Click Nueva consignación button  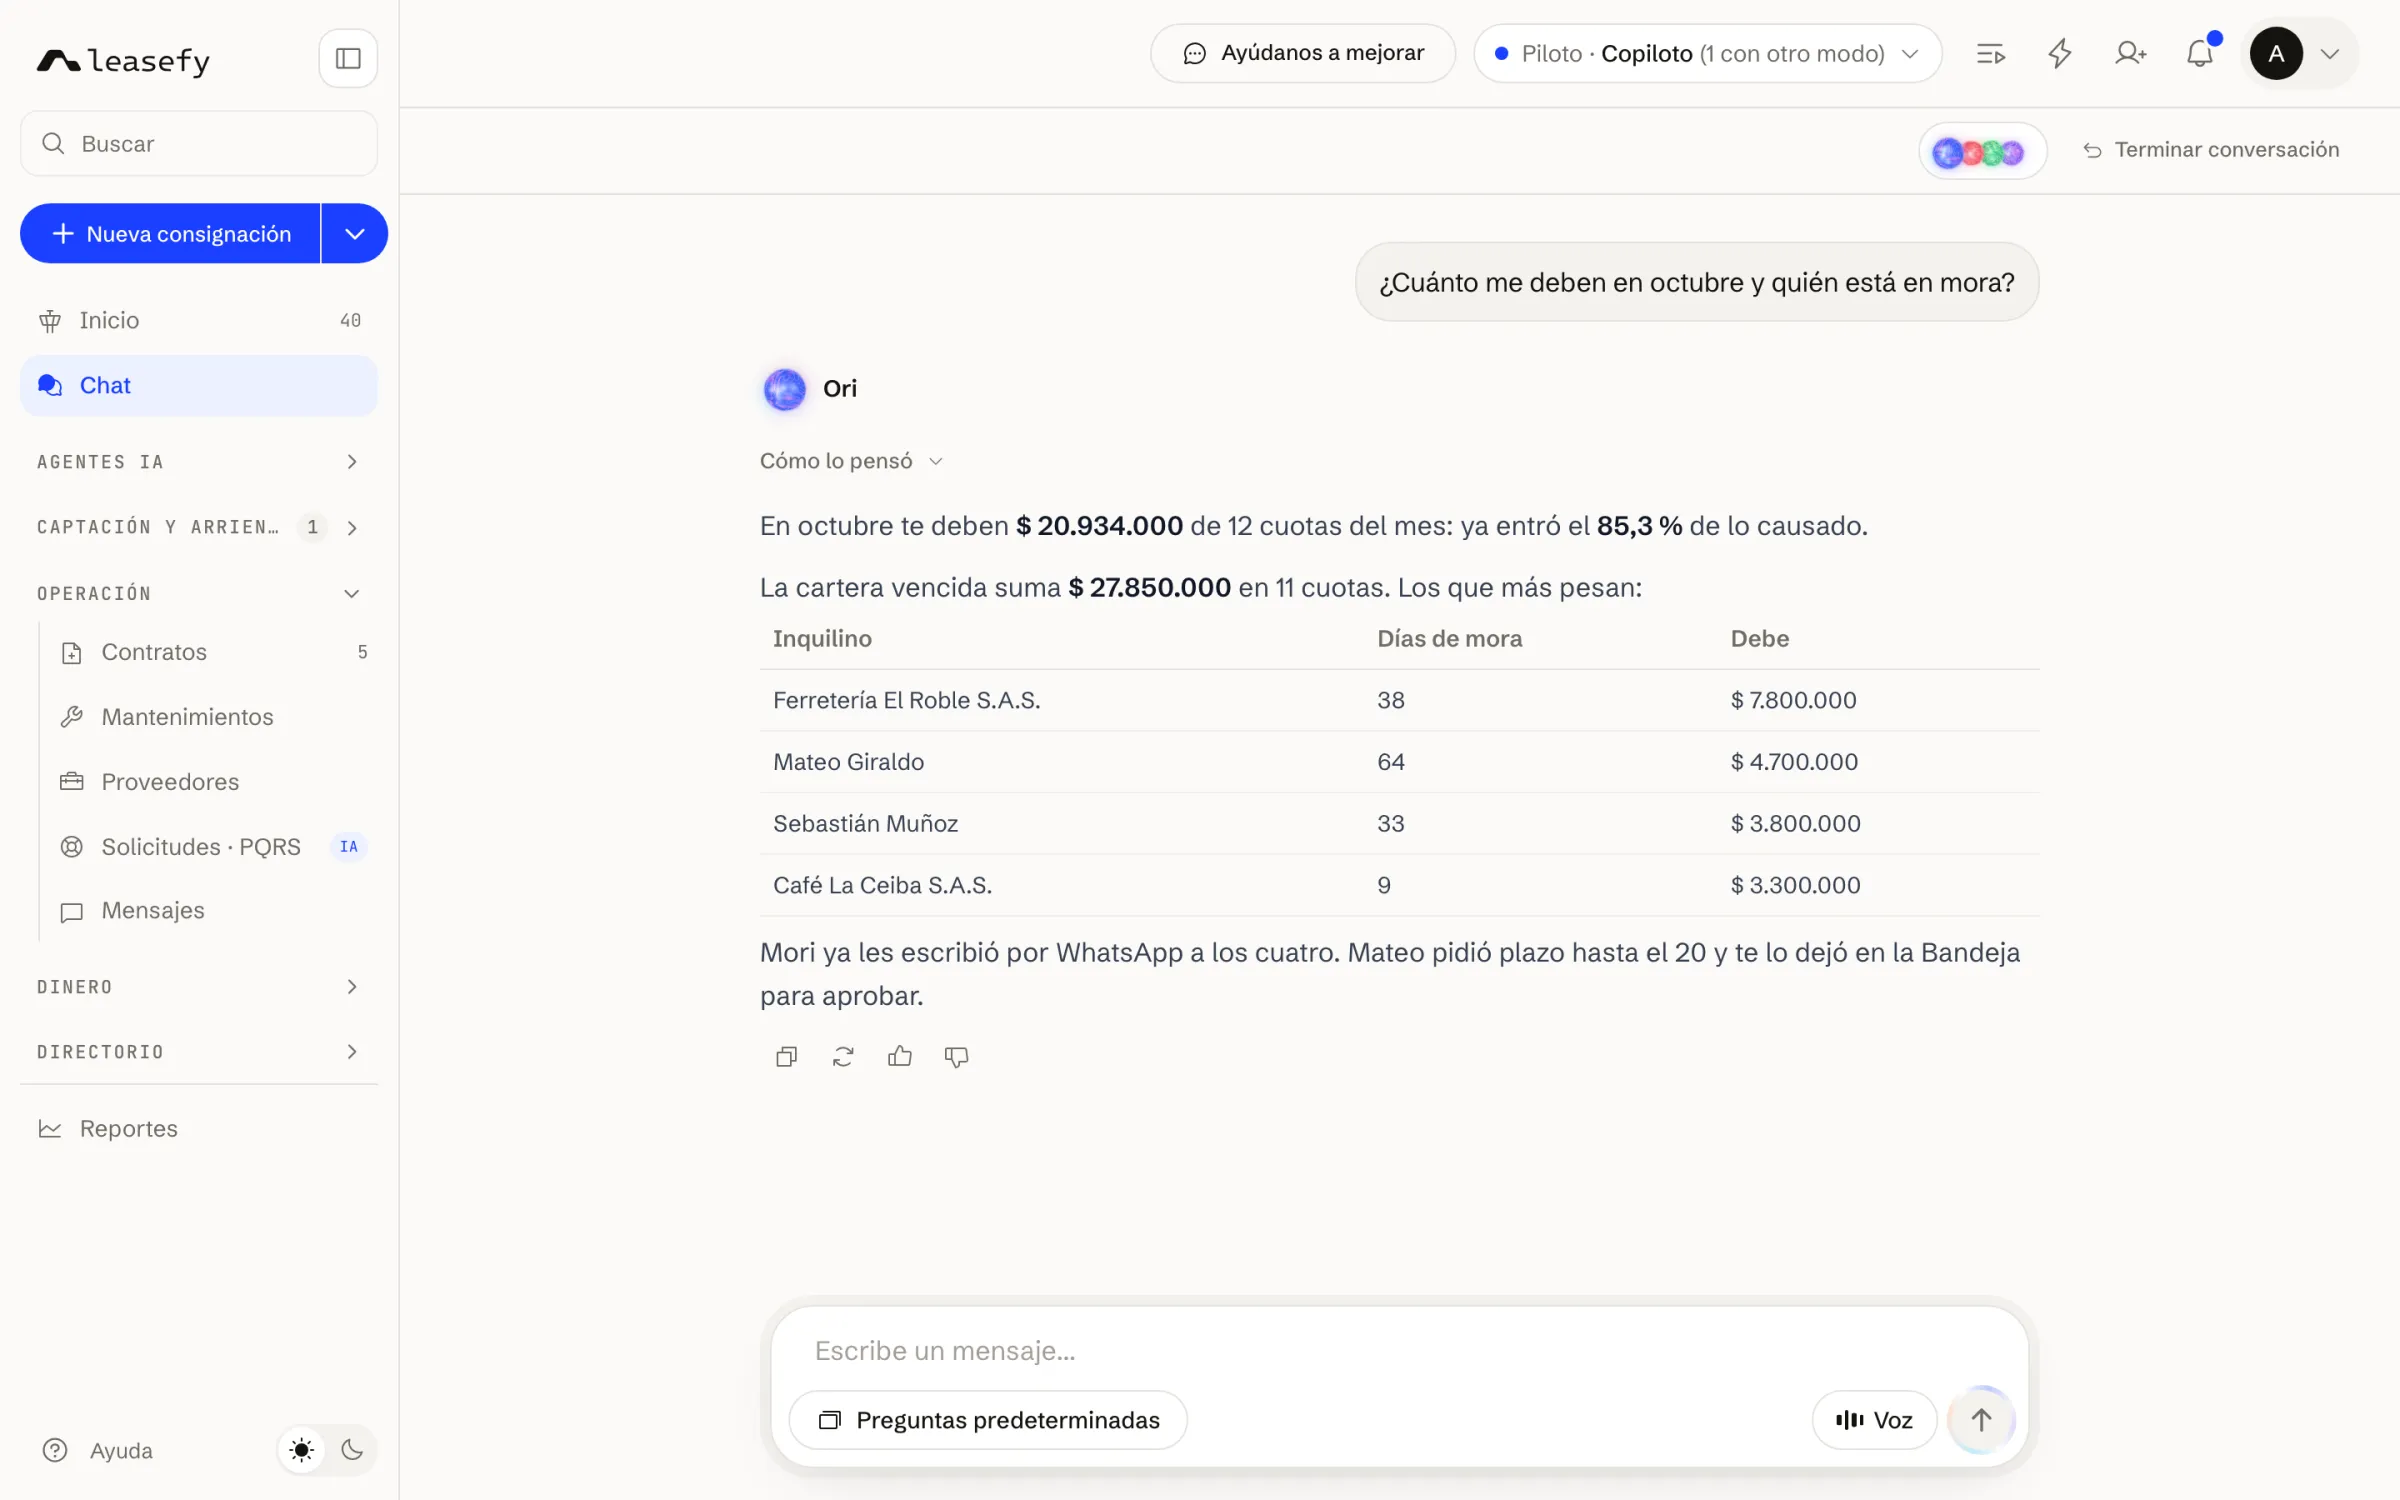(171, 234)
